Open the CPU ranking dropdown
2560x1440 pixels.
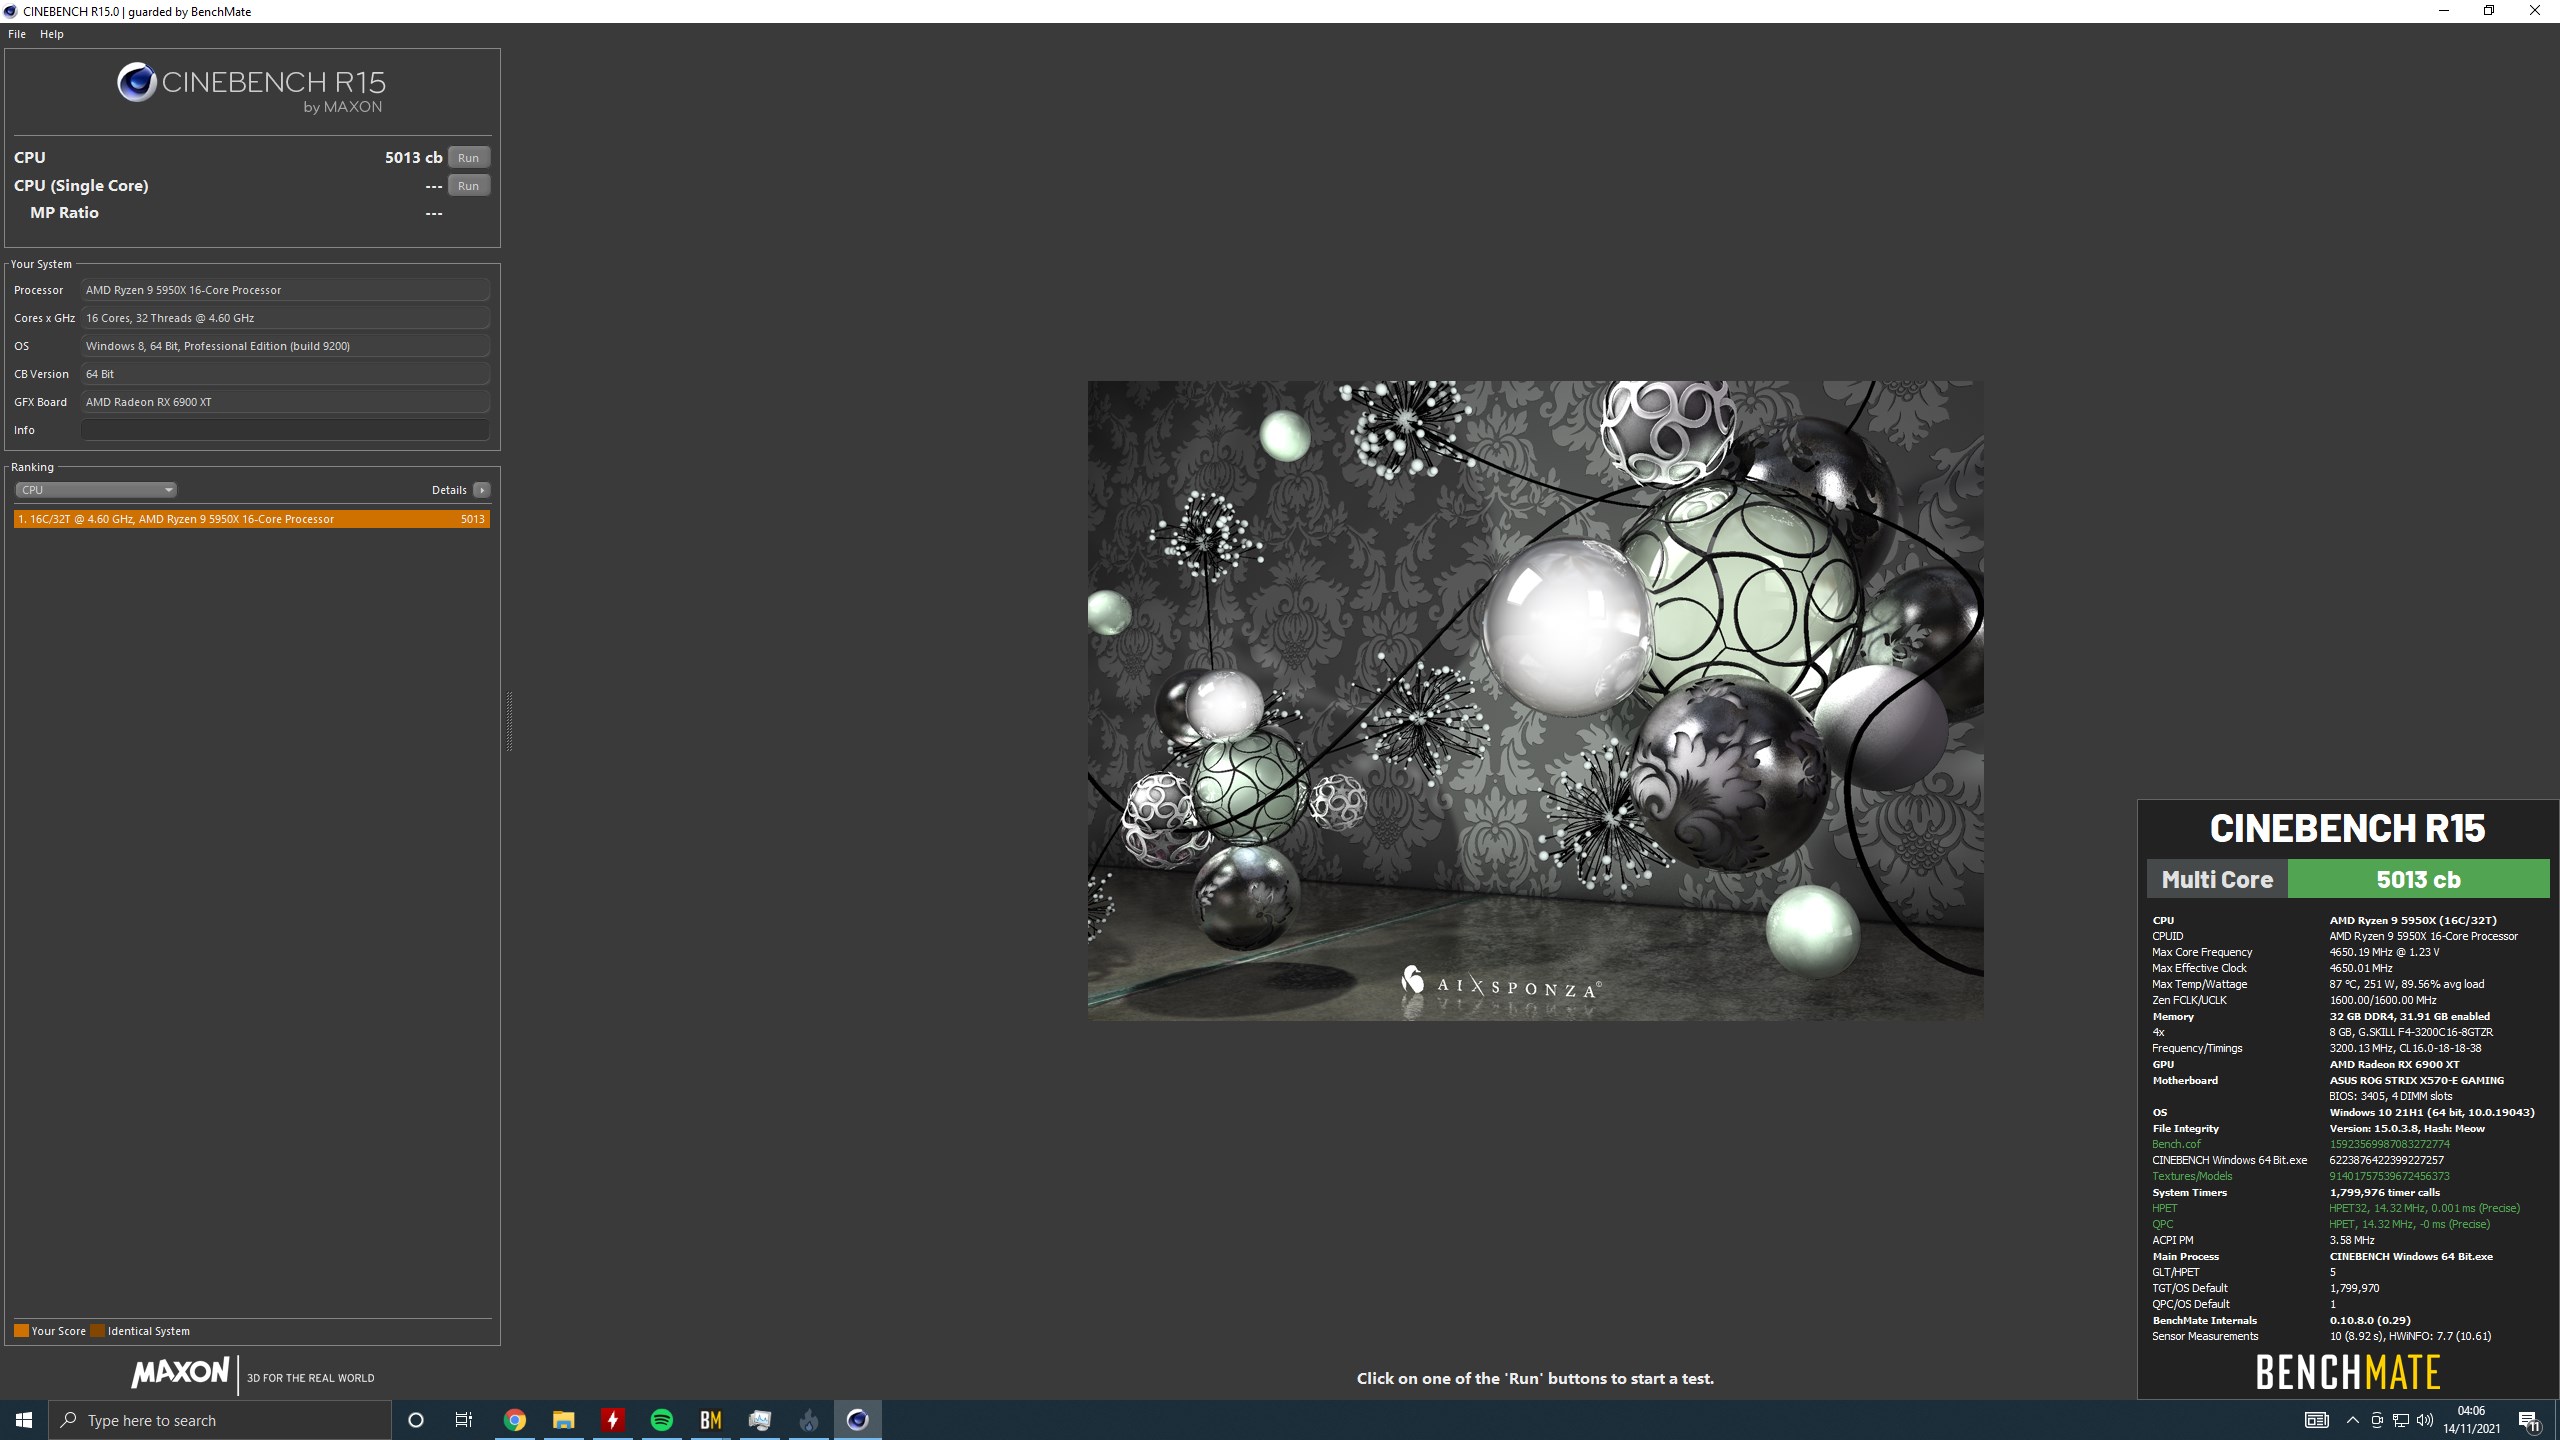(x=96, y=490)
